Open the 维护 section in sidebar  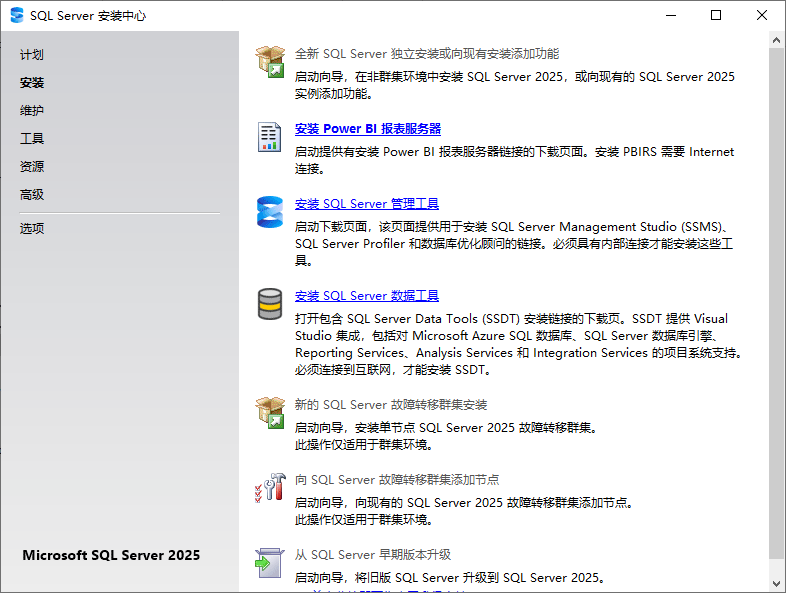coord(32,111)
